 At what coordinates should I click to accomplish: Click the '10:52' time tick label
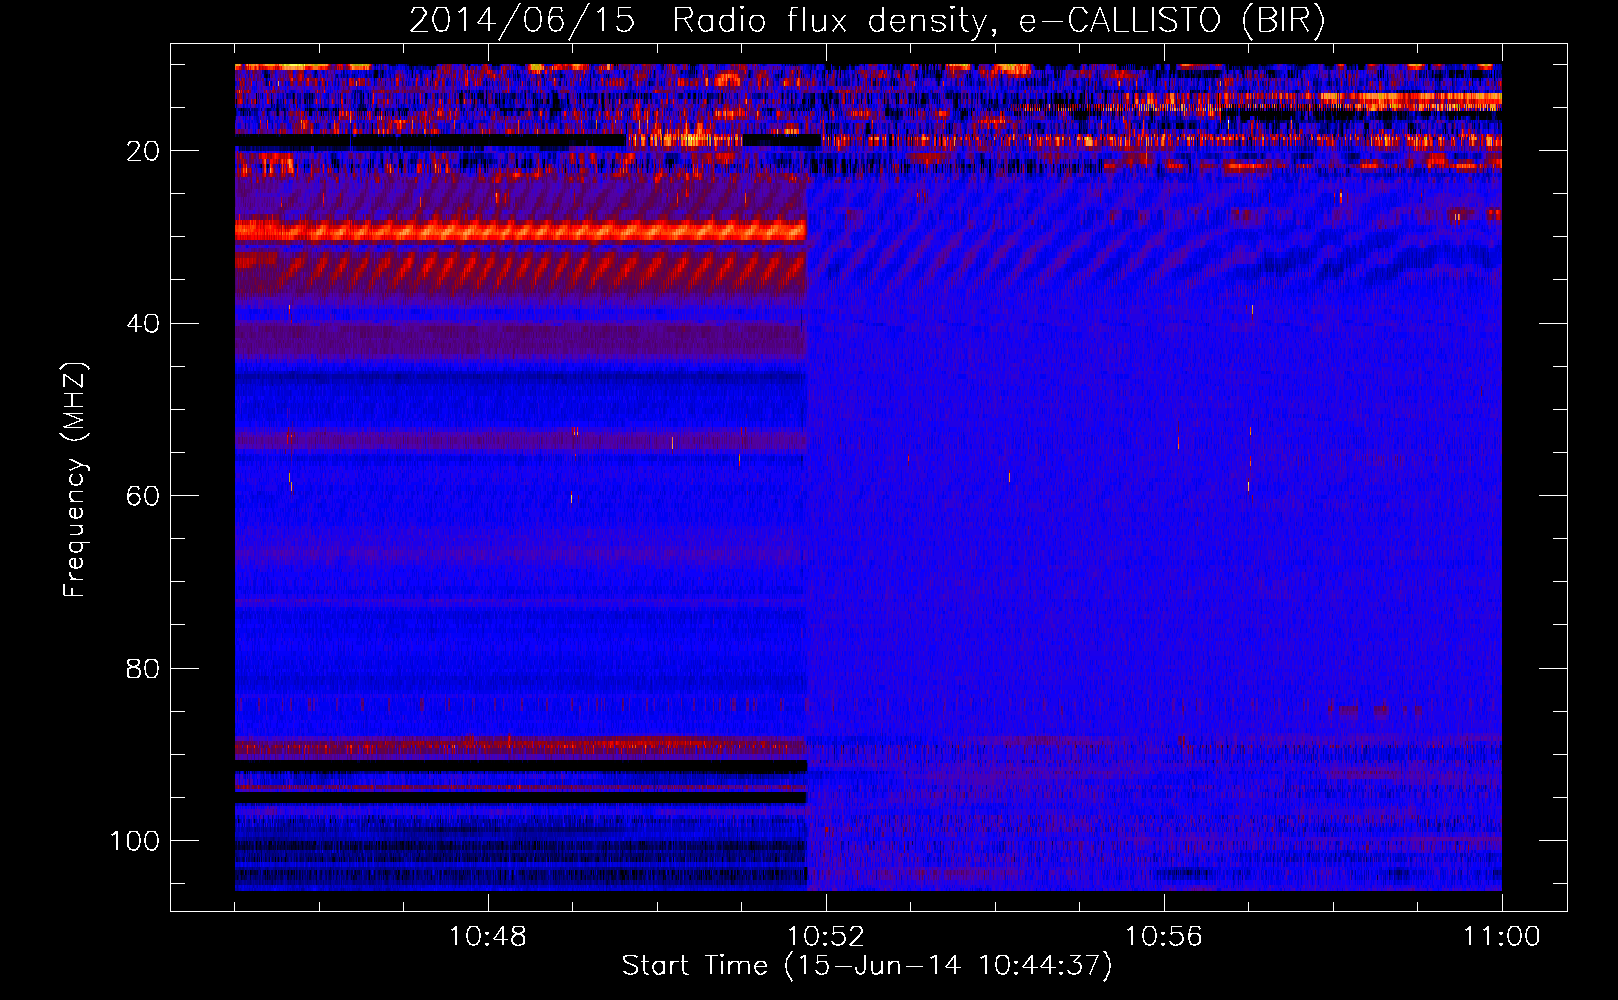826,937
